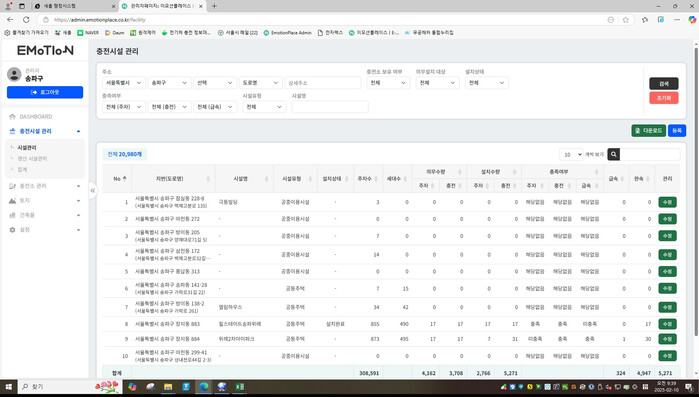
Task: Click 수정 button for 엘림하우스 row
Action: pyautogui.click(x=667, y=307)
